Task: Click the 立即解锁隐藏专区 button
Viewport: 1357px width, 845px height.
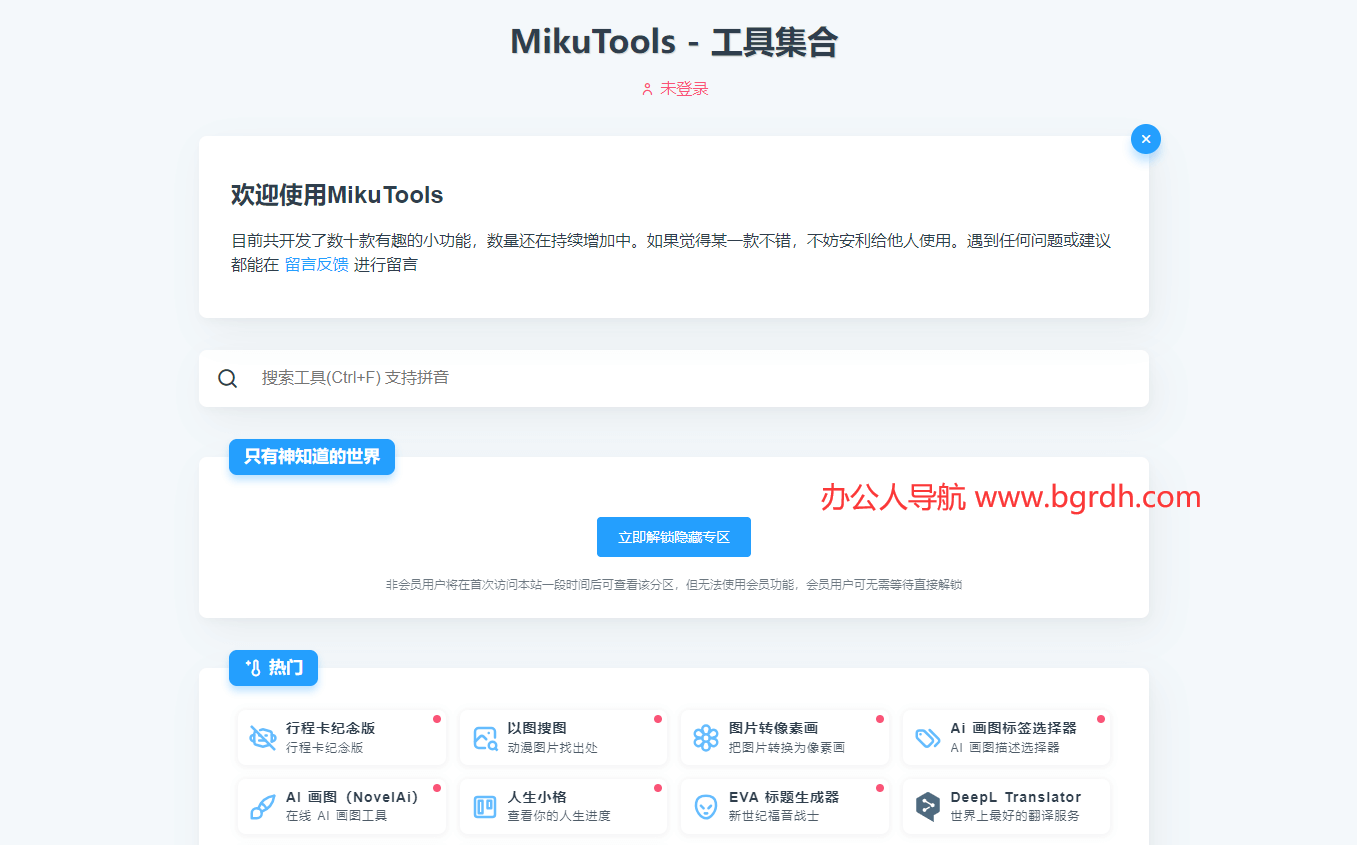Action: coord(674,537)
